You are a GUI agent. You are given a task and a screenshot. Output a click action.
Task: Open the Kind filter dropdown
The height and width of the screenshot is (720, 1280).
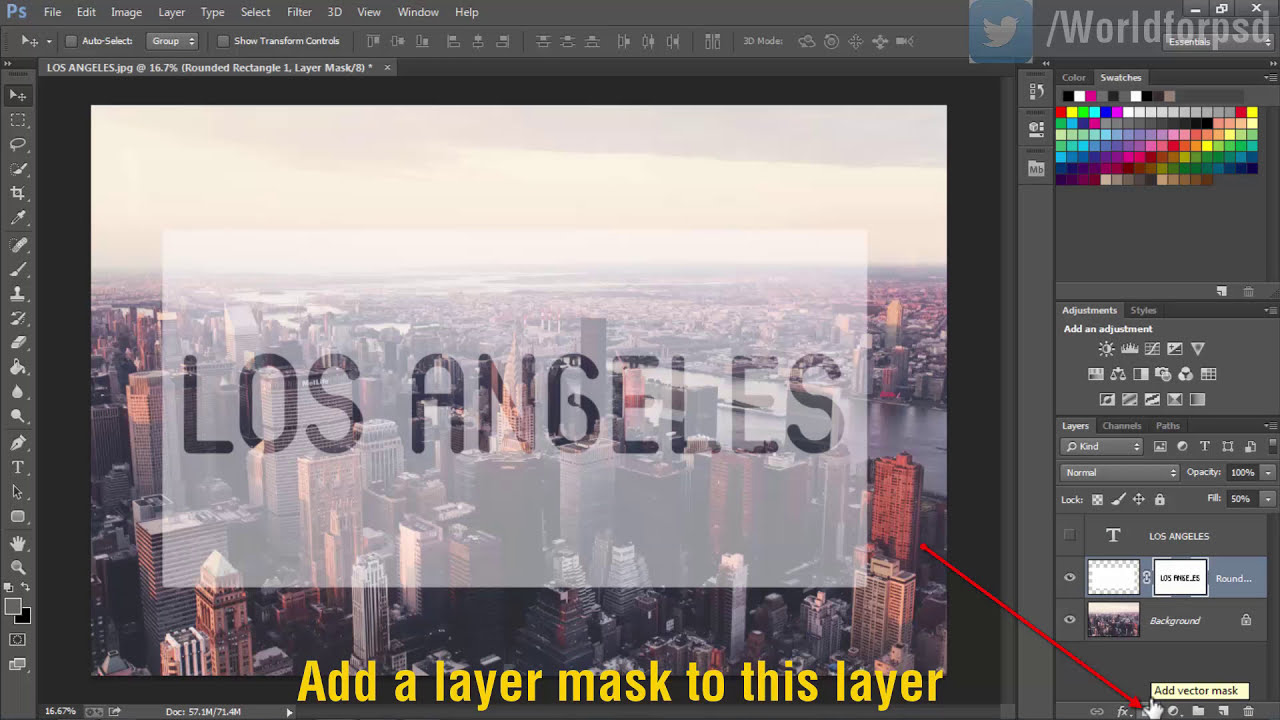[1102, 447]
